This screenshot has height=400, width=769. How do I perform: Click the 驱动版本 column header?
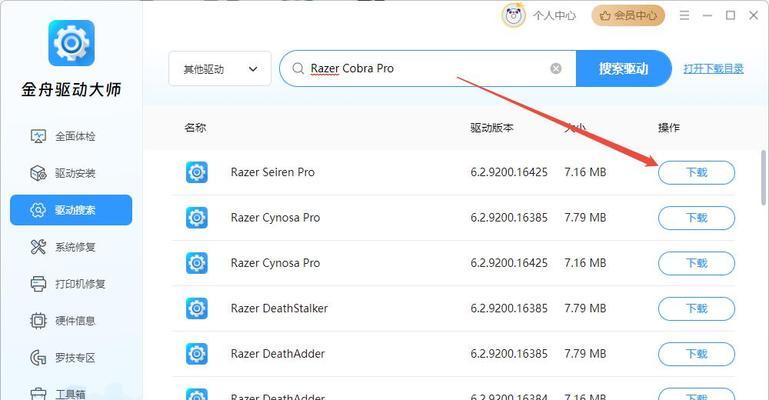tap(491, 128)
